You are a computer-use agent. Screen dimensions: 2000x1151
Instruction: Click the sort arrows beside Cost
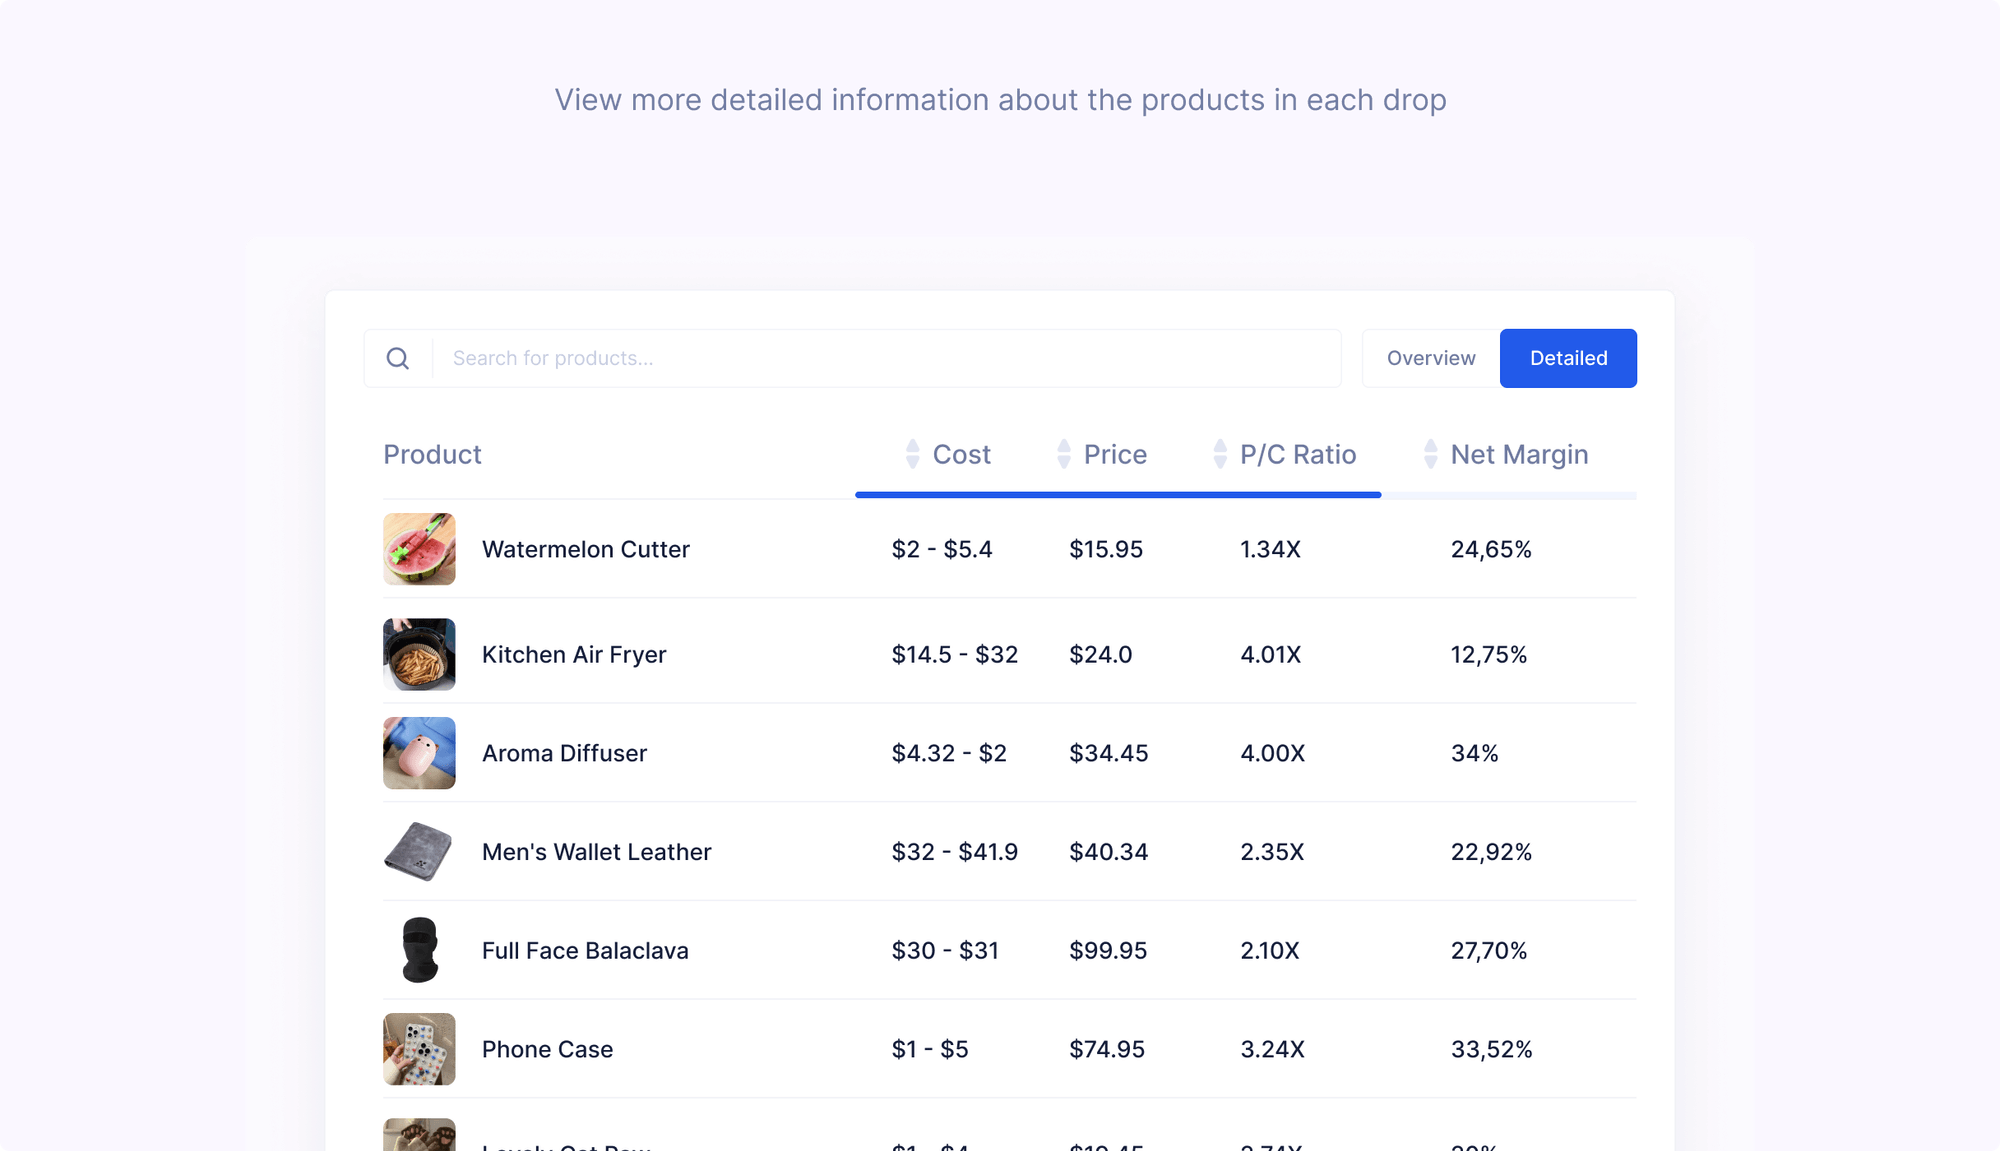(x=911, y=454)
